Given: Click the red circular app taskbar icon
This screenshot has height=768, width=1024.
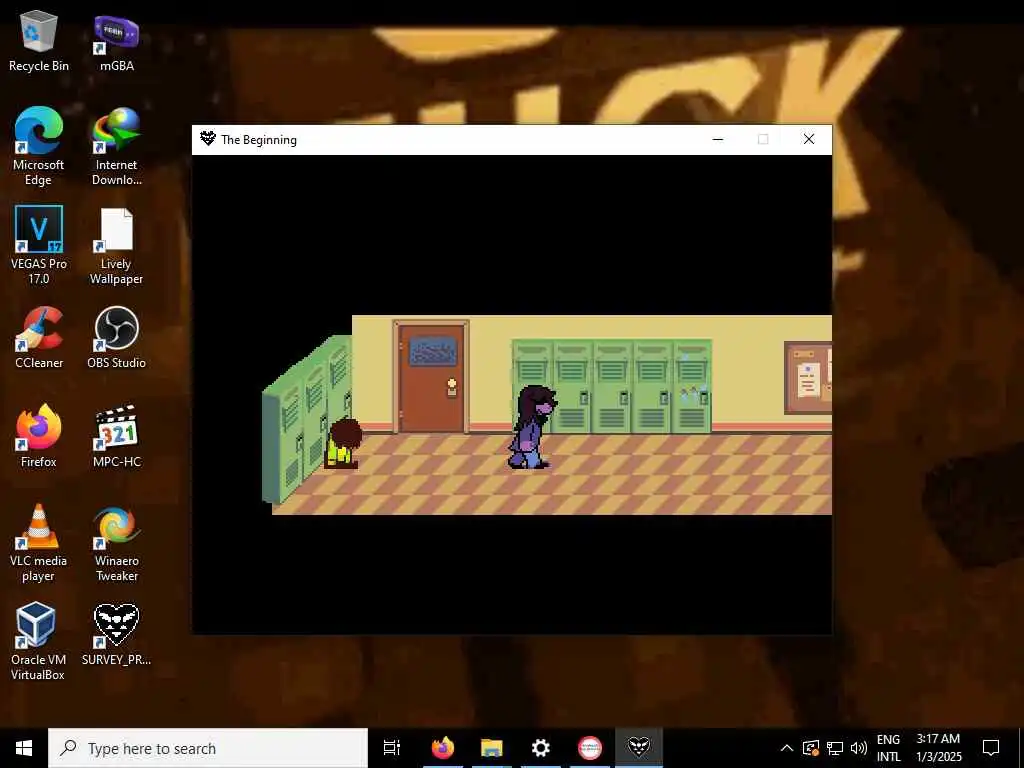Looking at the screenshot, I should coord(590,748).
